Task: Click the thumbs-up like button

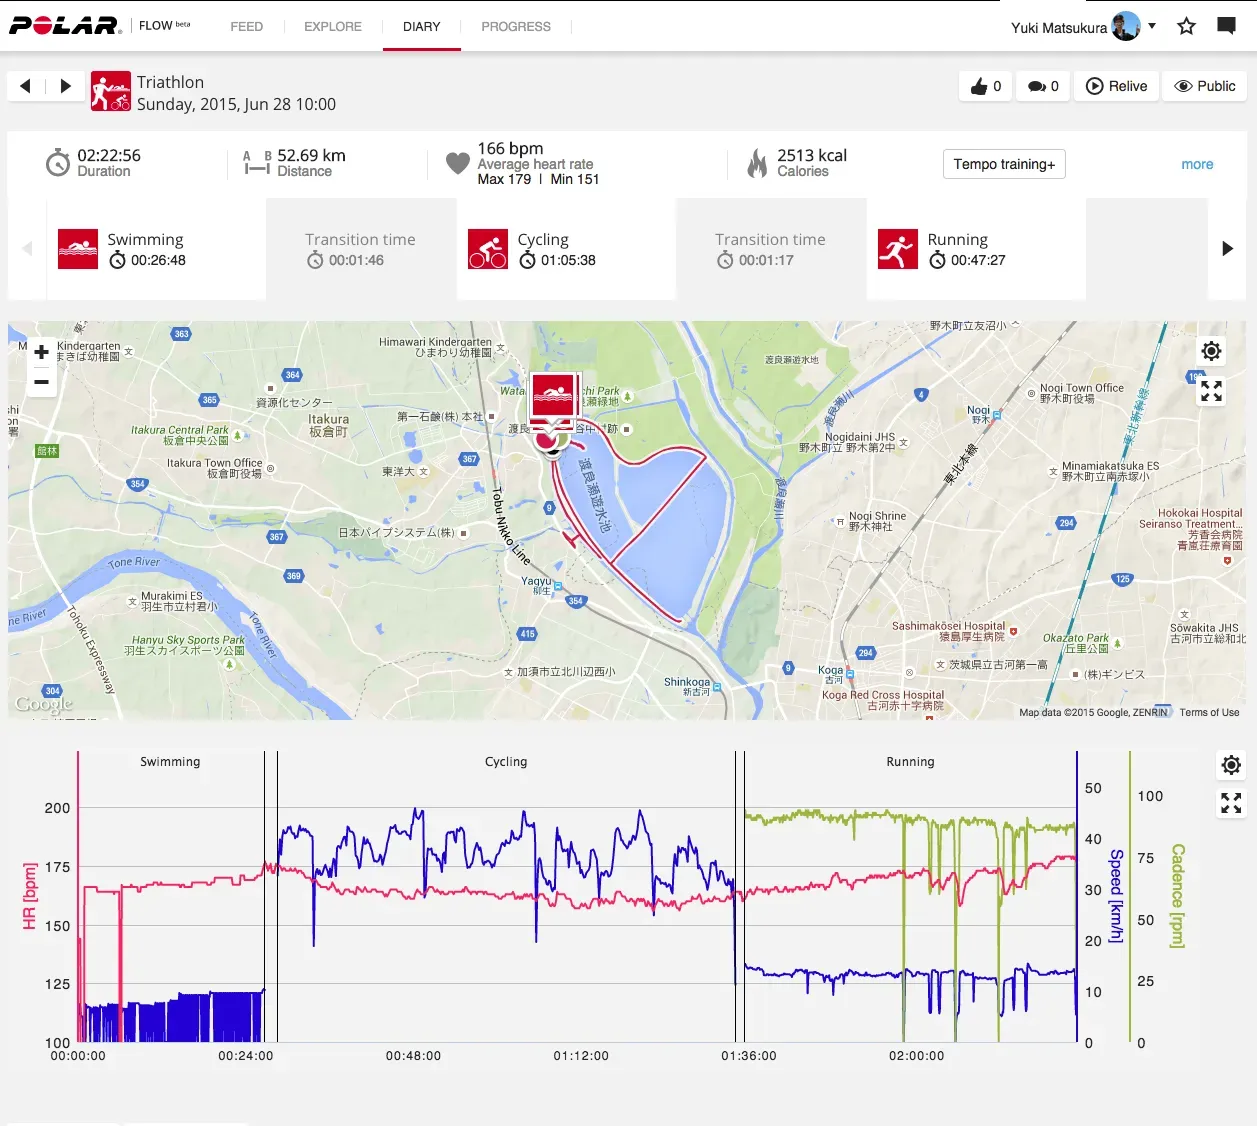Action: (x=985, y=86)
